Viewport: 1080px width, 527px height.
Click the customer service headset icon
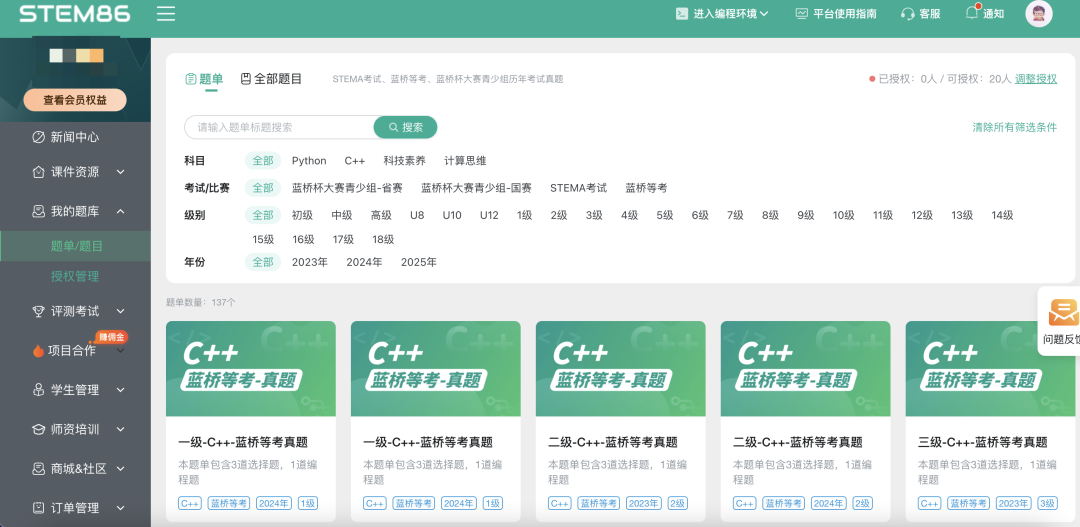tap(907, 14)
